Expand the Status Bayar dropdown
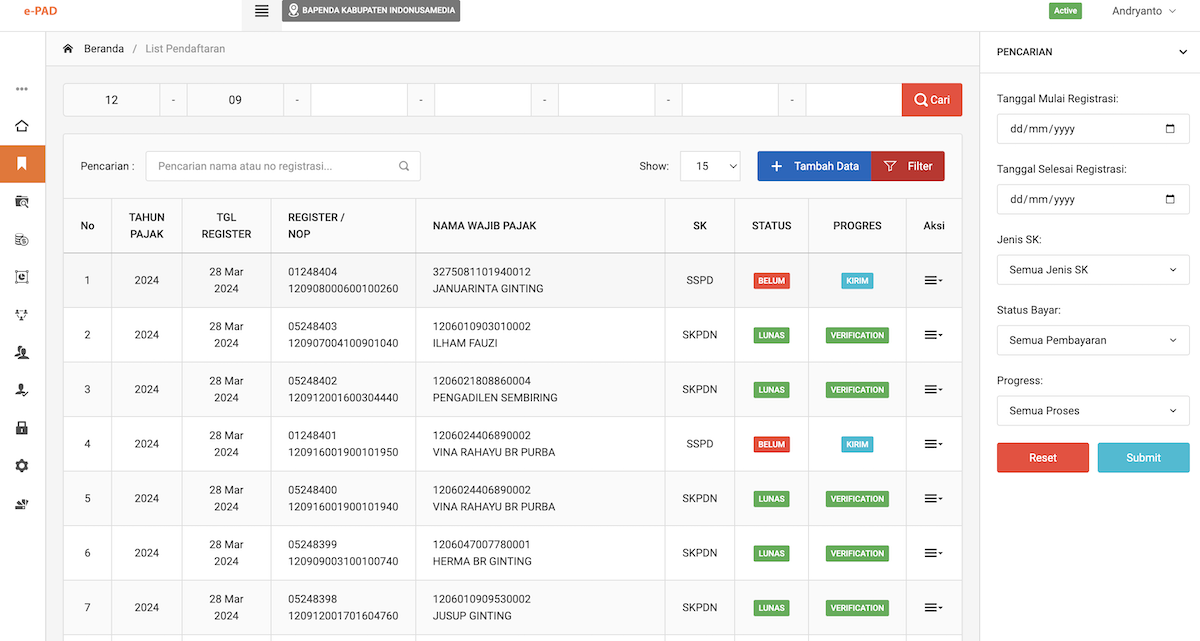The image size is (1200, 641). pos(1092,340)
